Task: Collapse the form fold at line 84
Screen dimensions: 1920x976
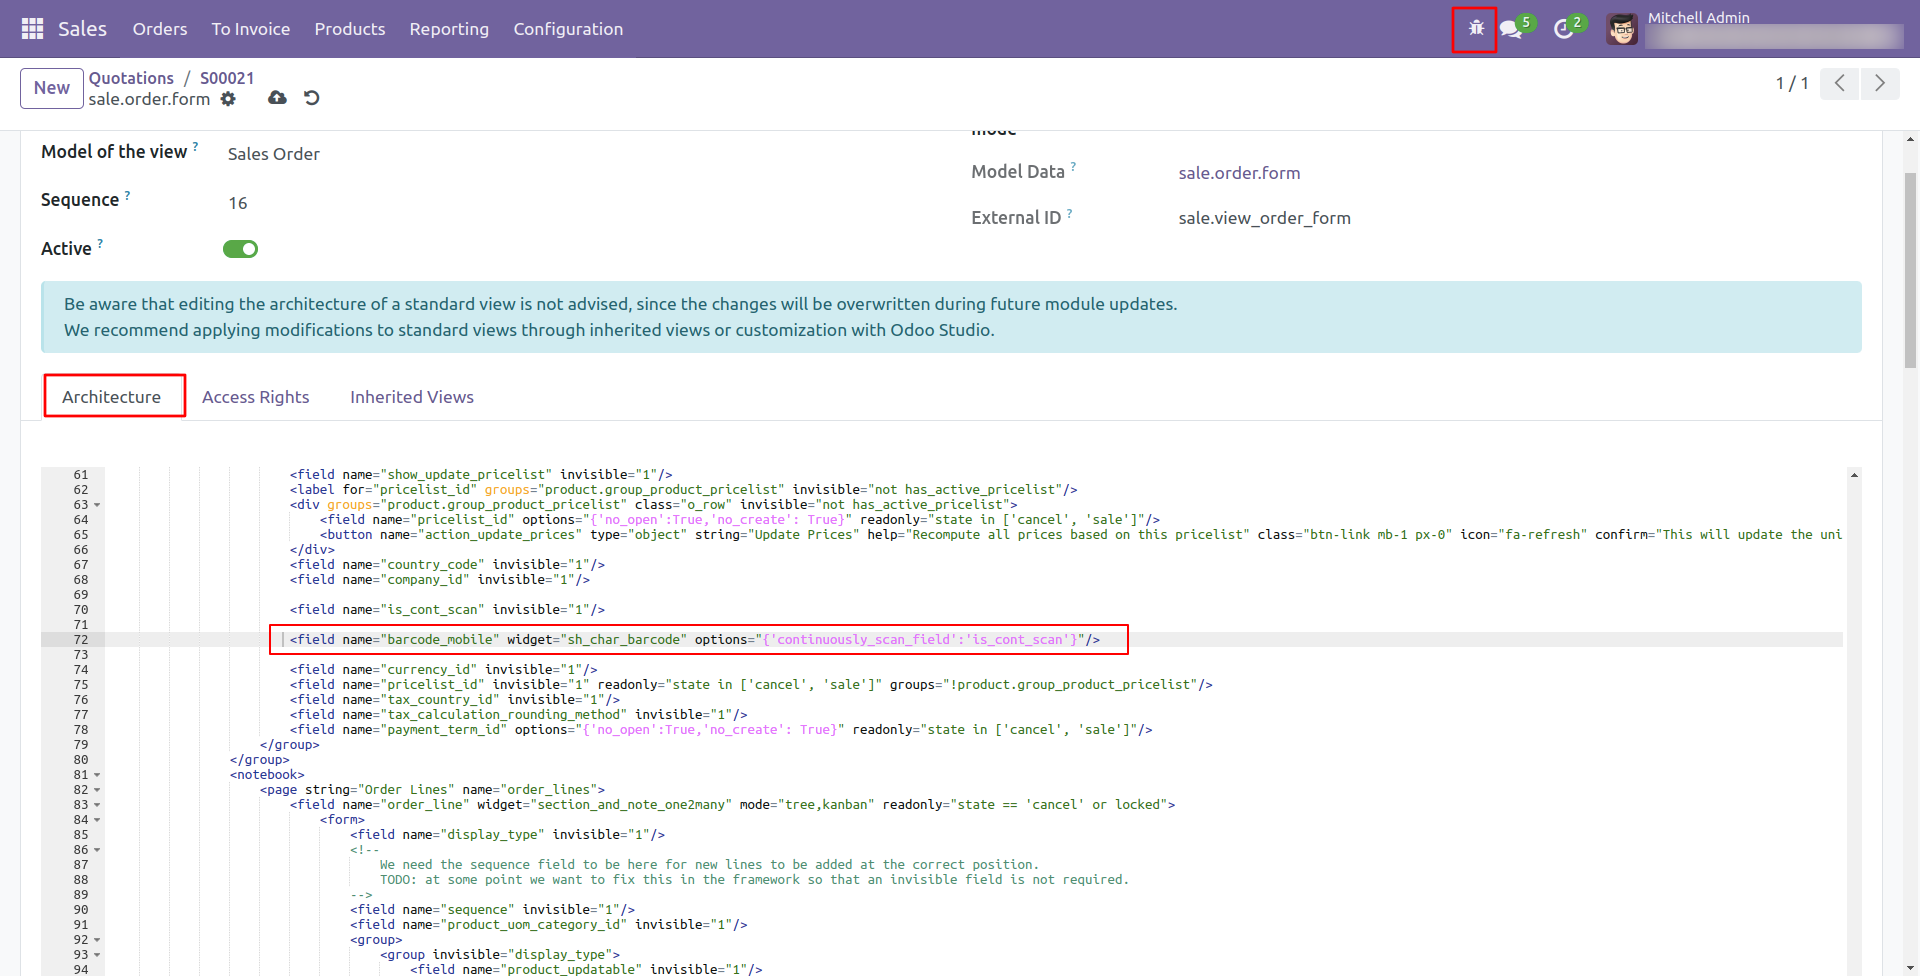Action: 97,820
